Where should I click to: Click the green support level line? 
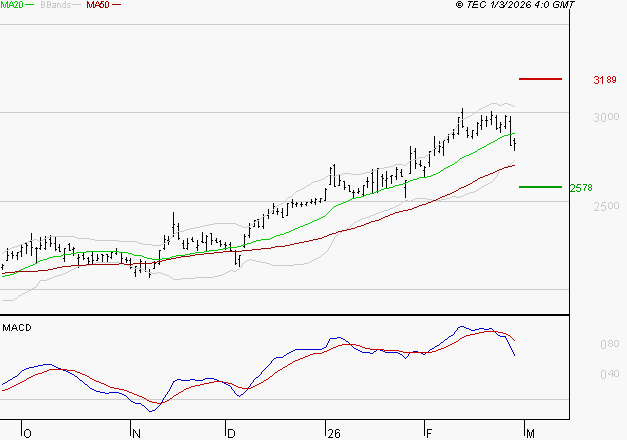point(540,187)
